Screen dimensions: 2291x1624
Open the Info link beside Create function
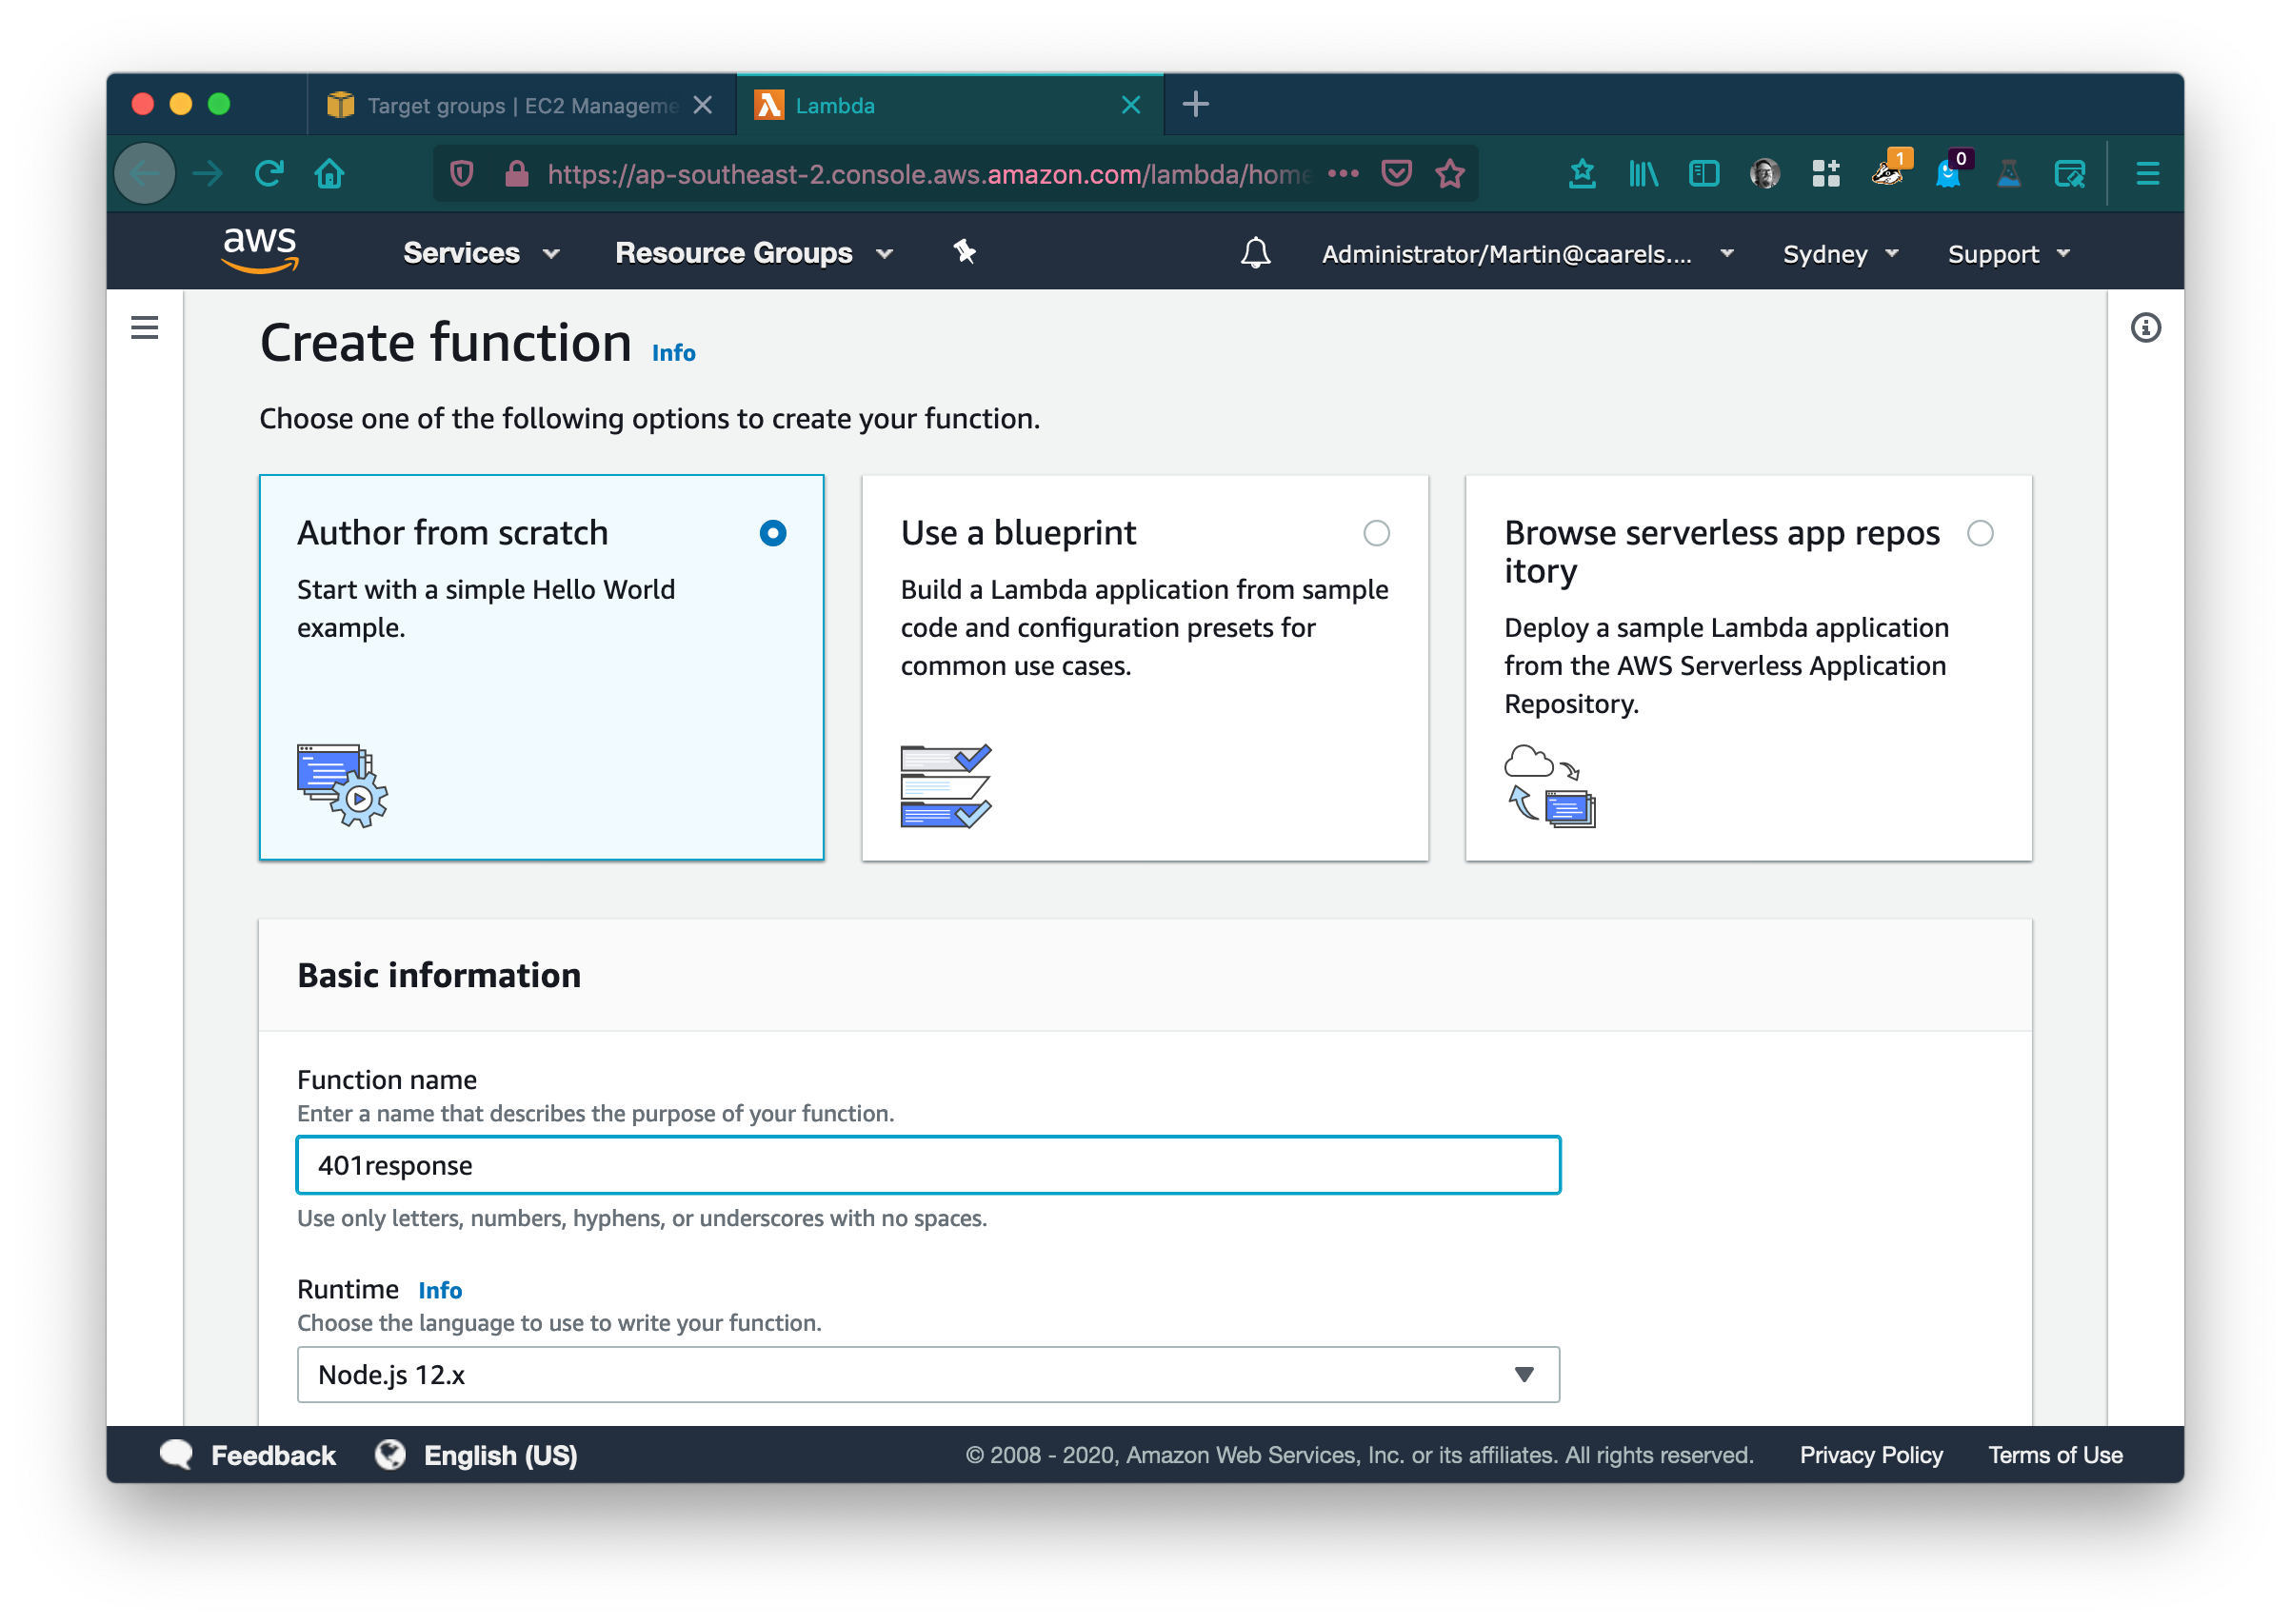tap(672, 352)
